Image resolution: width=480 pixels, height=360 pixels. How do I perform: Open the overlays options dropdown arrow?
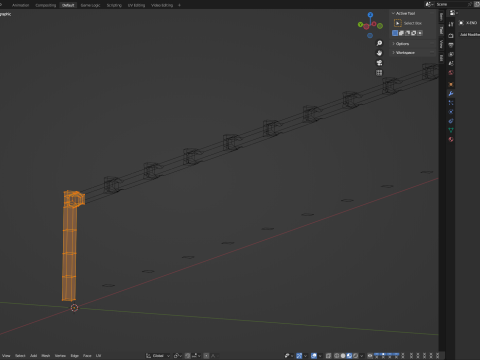(320, 356)
